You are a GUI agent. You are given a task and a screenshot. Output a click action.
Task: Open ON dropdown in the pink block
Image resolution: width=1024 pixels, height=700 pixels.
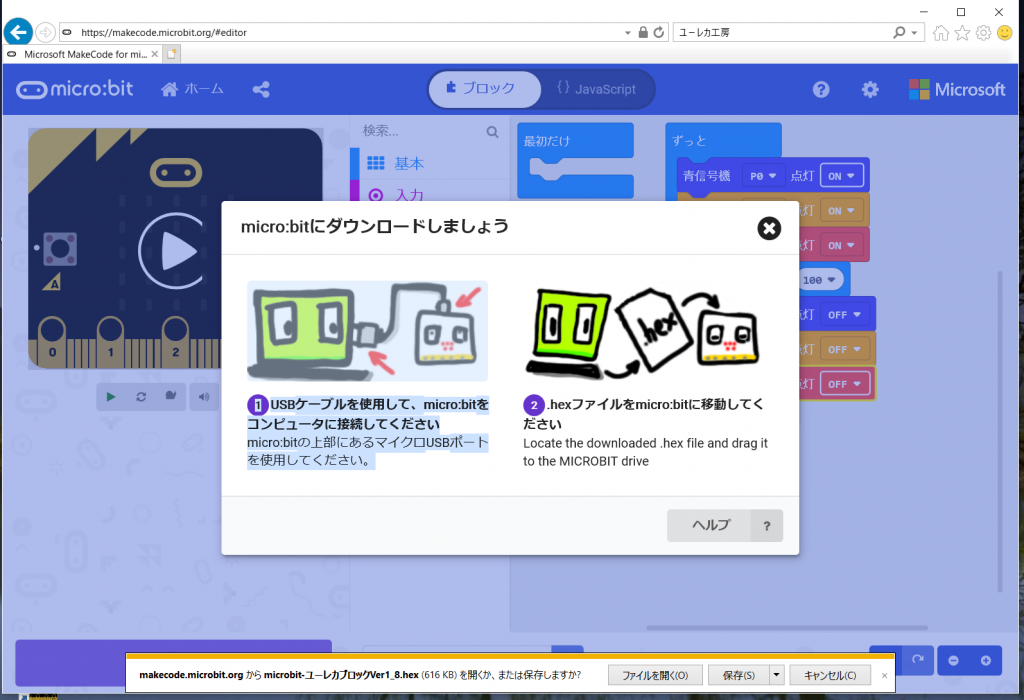point(842,246)
